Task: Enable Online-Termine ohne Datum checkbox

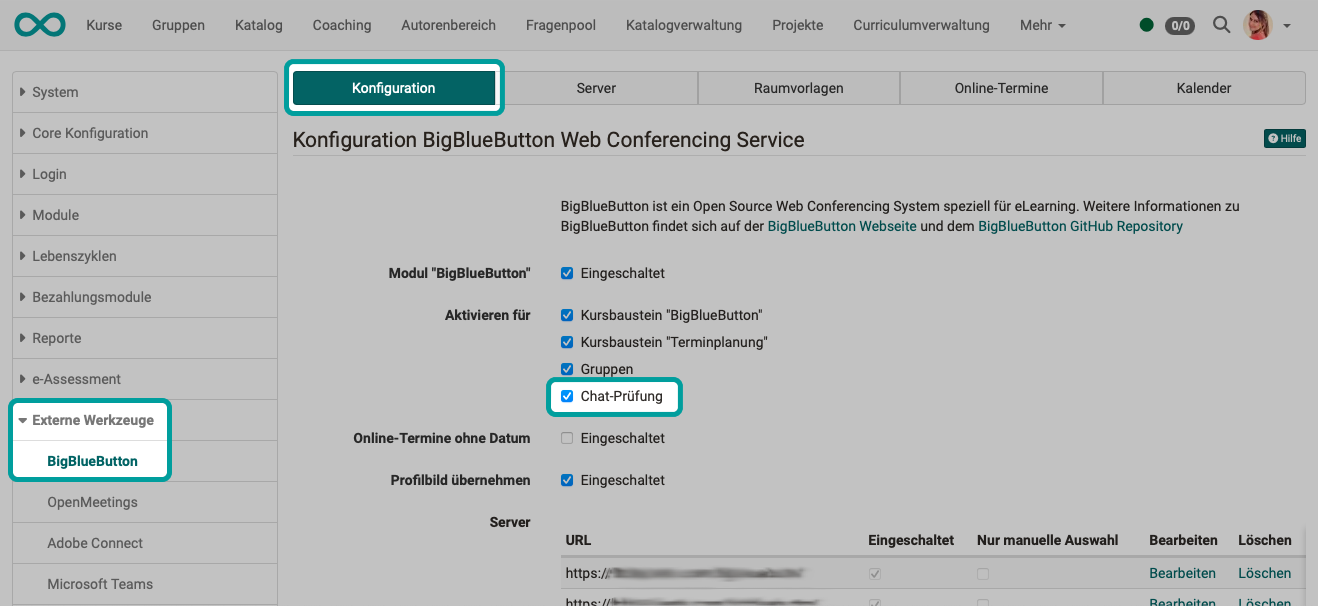Action: [x=567, y=438]
